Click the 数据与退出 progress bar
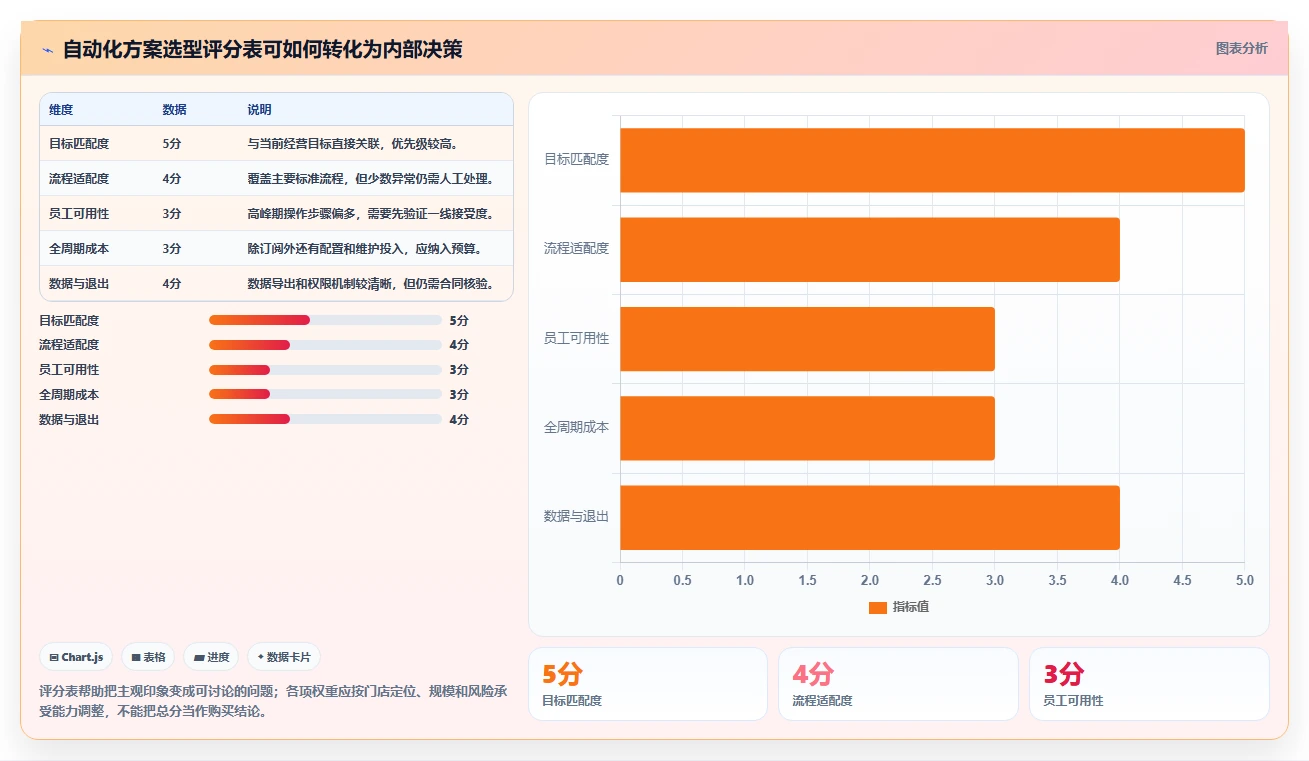The width and height of the screenshot is (1309, 761). 325,419
